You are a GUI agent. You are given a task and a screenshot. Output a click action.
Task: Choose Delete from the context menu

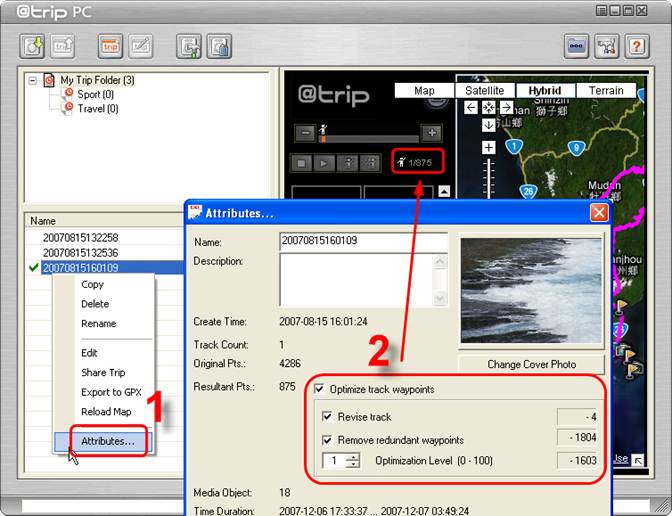point(95,304)
